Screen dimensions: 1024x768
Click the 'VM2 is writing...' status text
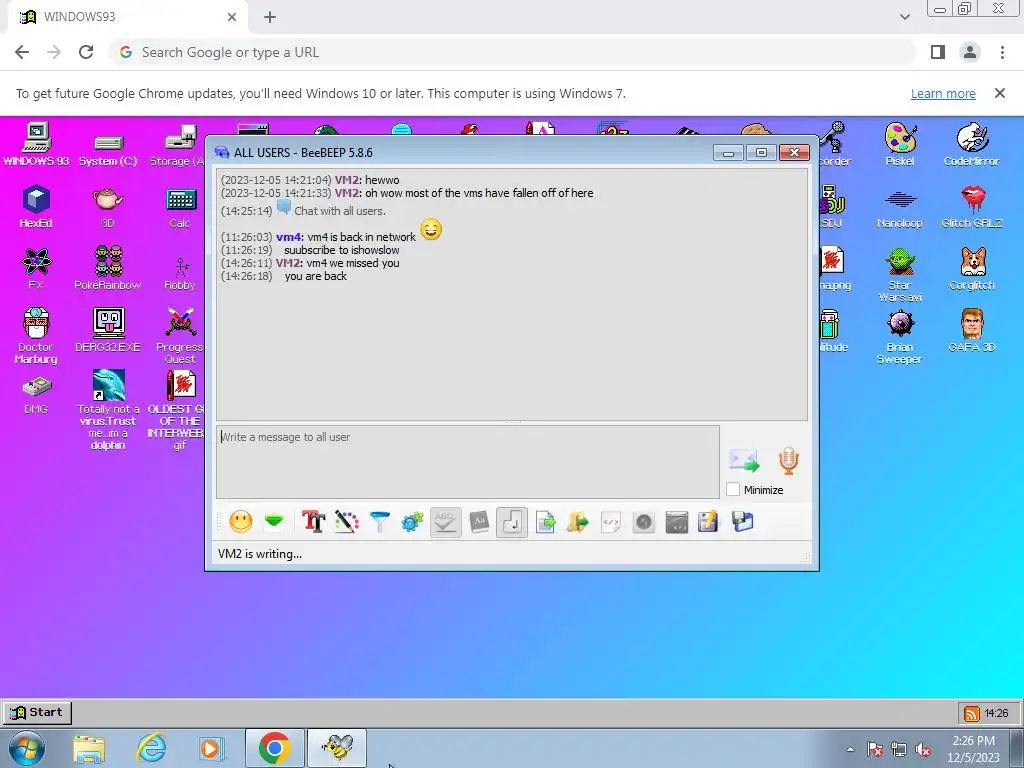click(x=260, y=554)
